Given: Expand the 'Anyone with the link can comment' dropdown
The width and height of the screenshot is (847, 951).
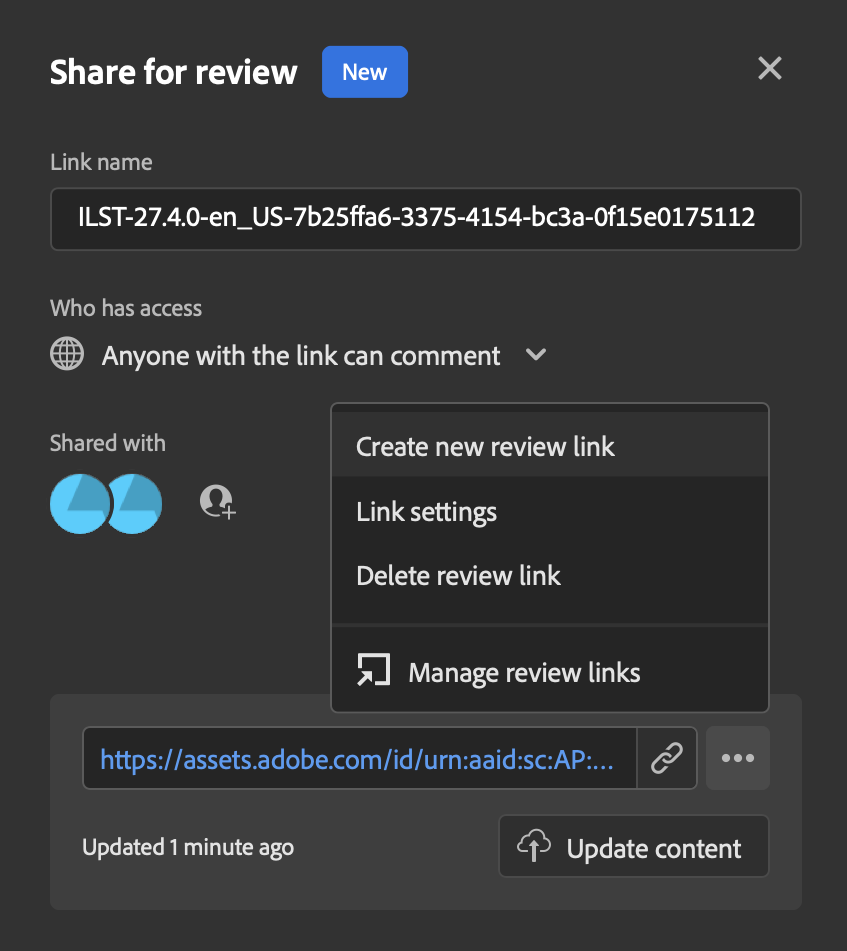Looking at the screenshot, I should click(536, 355).
